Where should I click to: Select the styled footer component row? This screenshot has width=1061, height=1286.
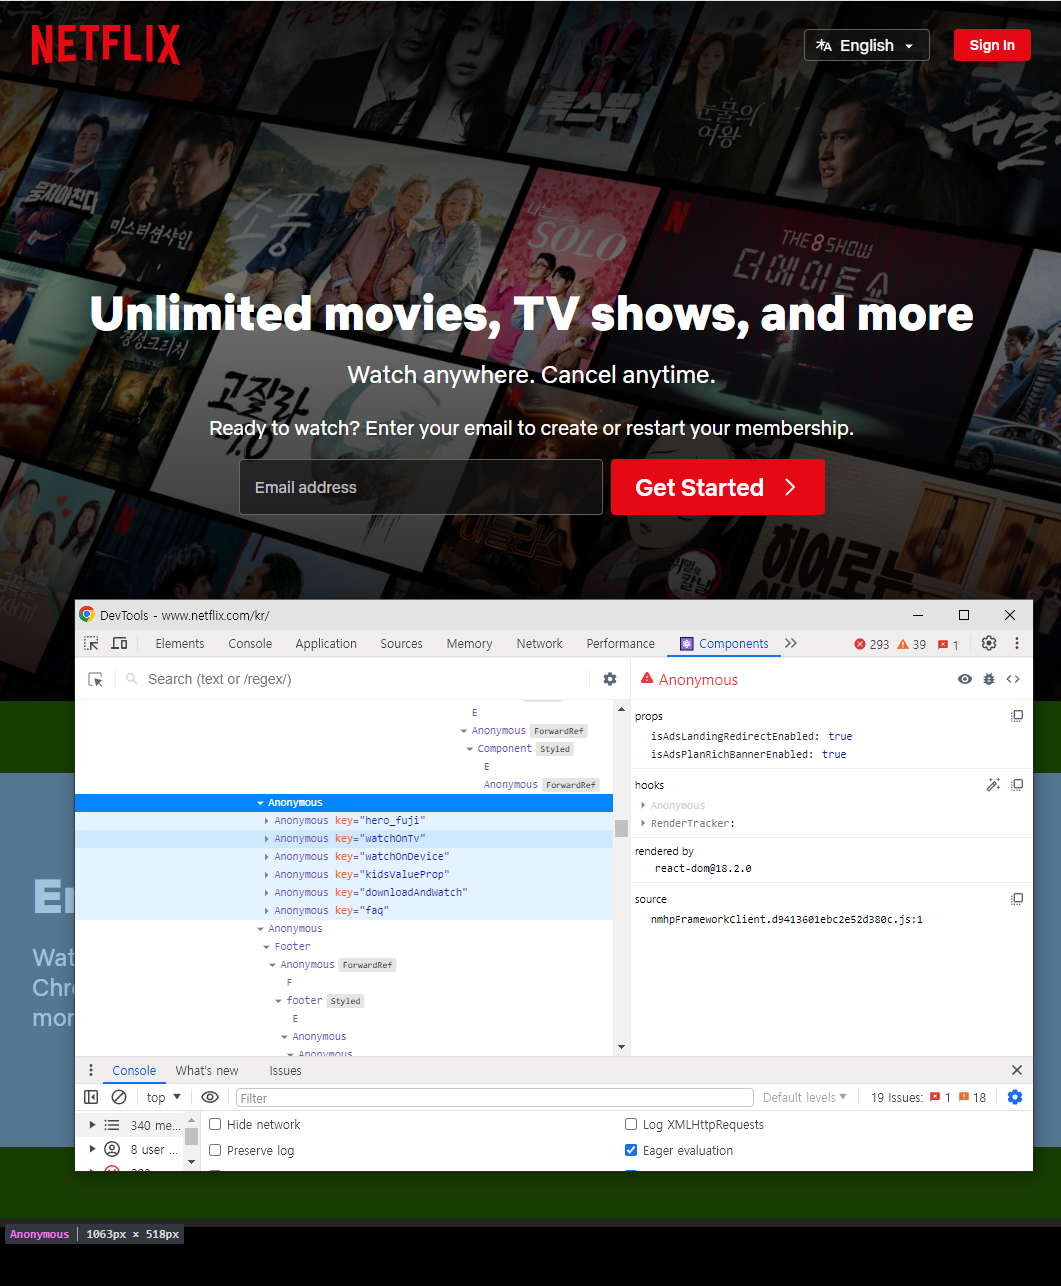[x=344, y=1001]
